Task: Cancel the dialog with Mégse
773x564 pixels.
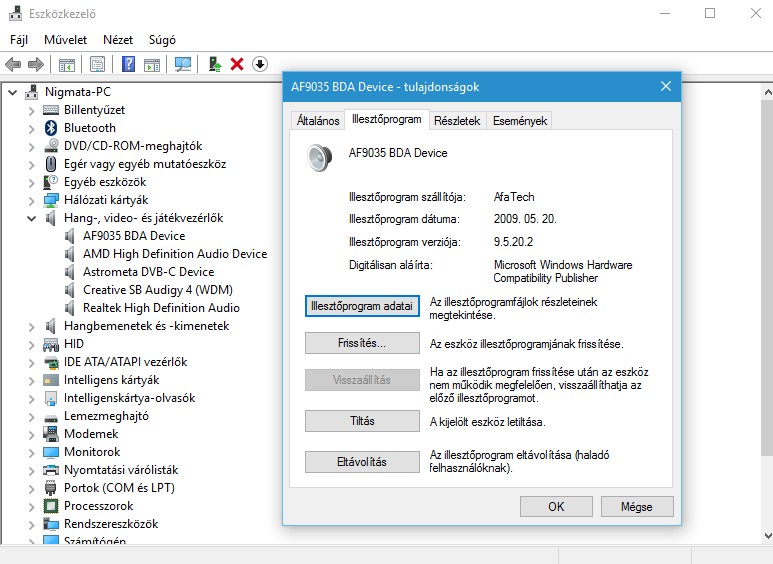Action: pyautogui.click(x=637, y=507)
